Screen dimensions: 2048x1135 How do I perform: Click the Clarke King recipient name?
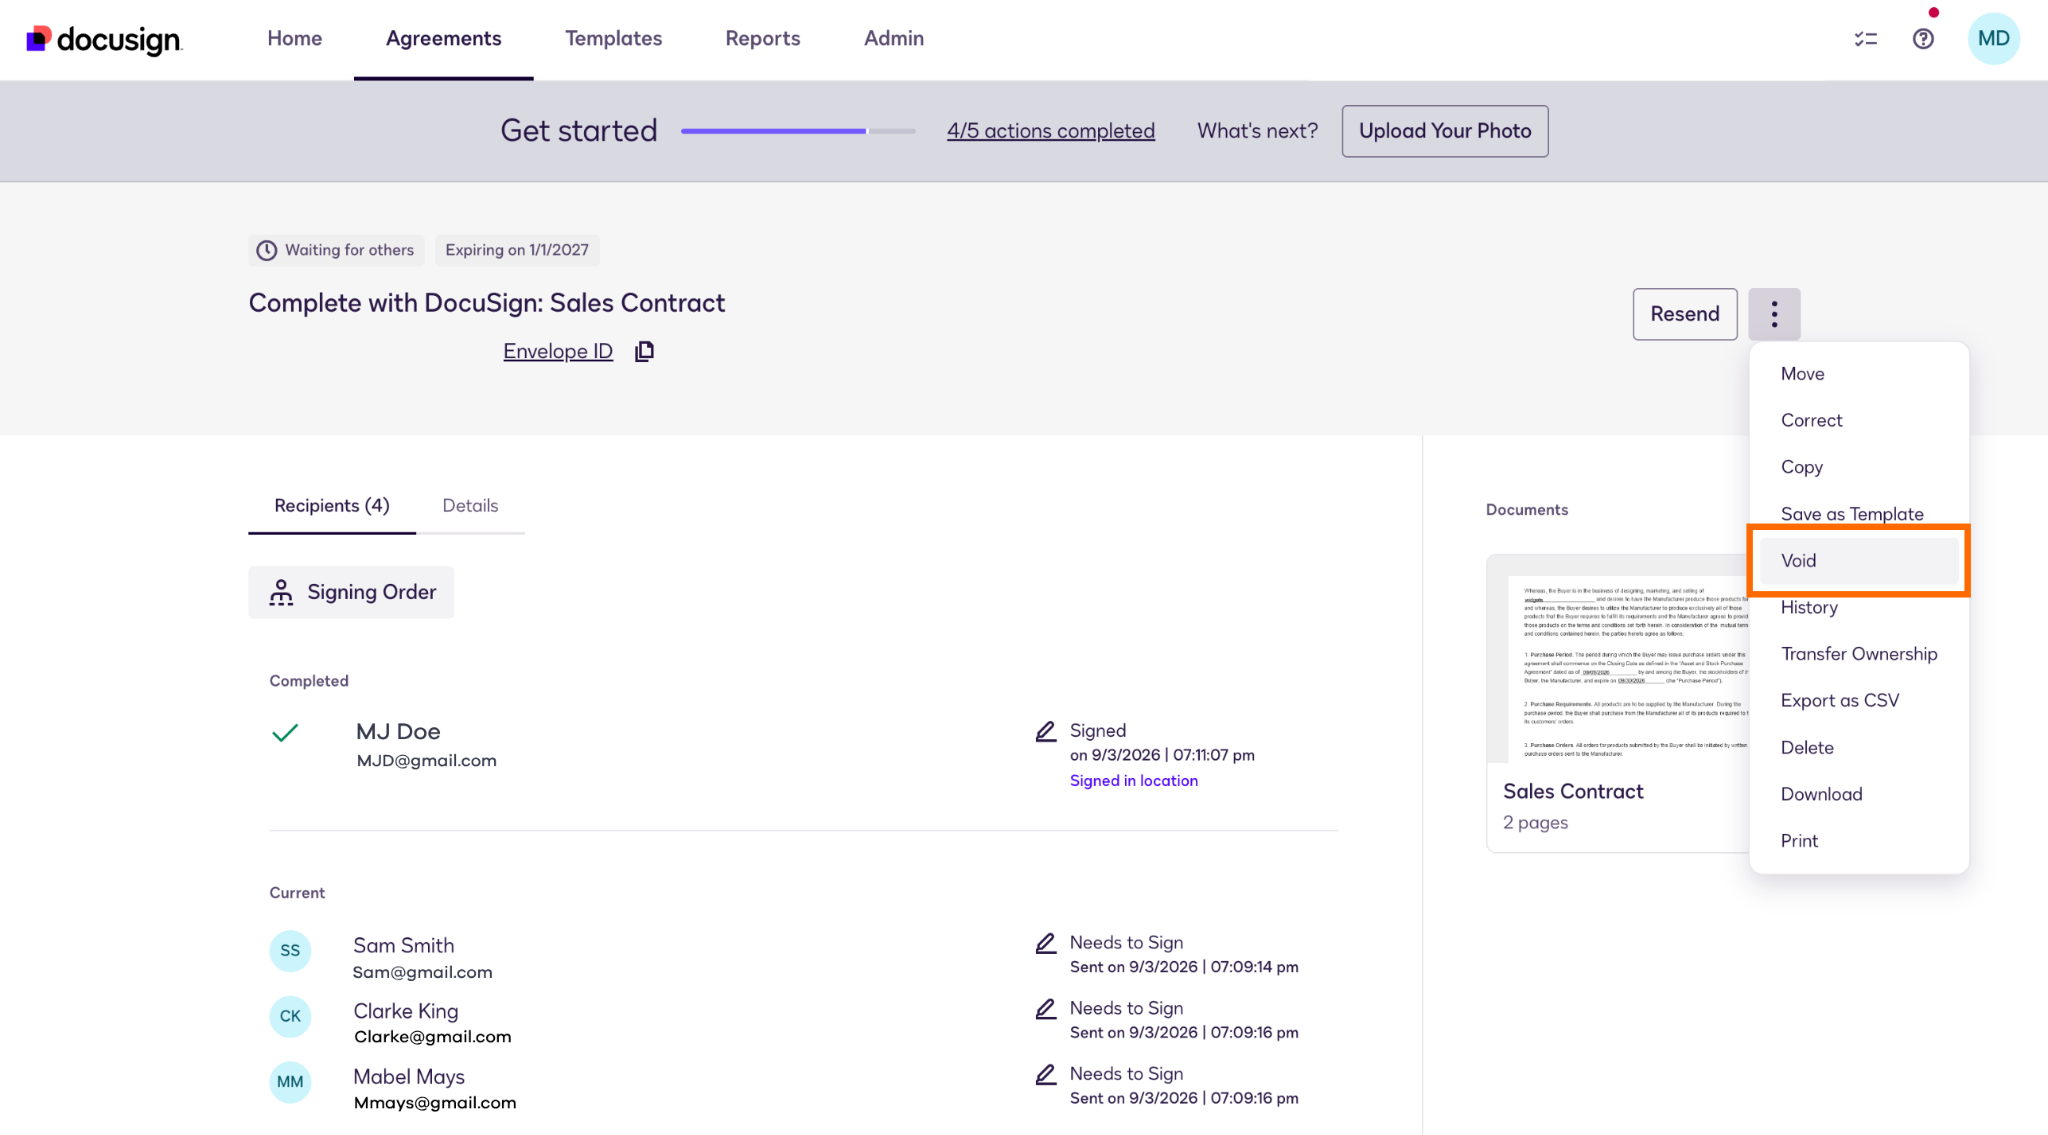[405, 1011]
